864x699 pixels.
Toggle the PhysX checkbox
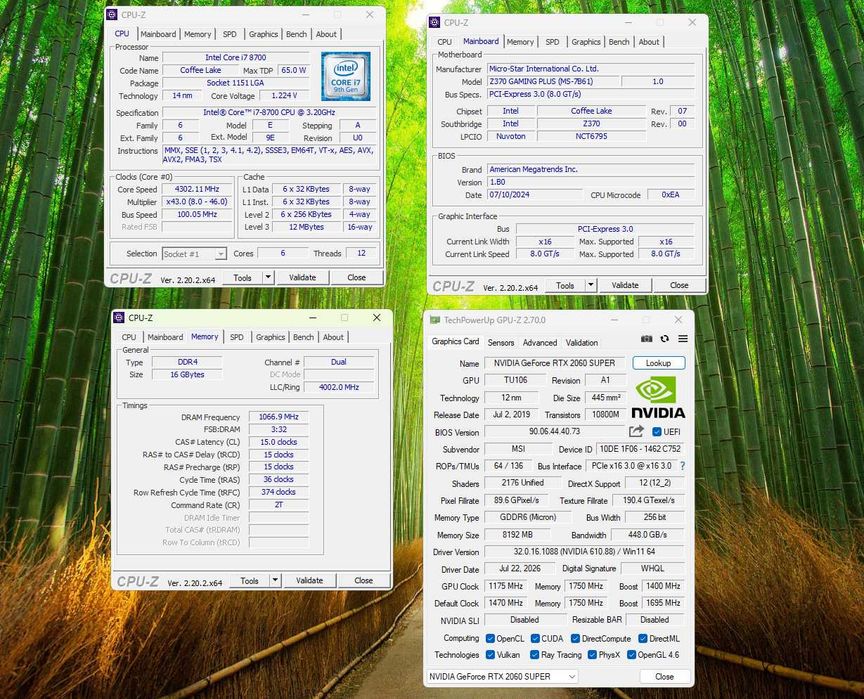click(x=592, y=655)
